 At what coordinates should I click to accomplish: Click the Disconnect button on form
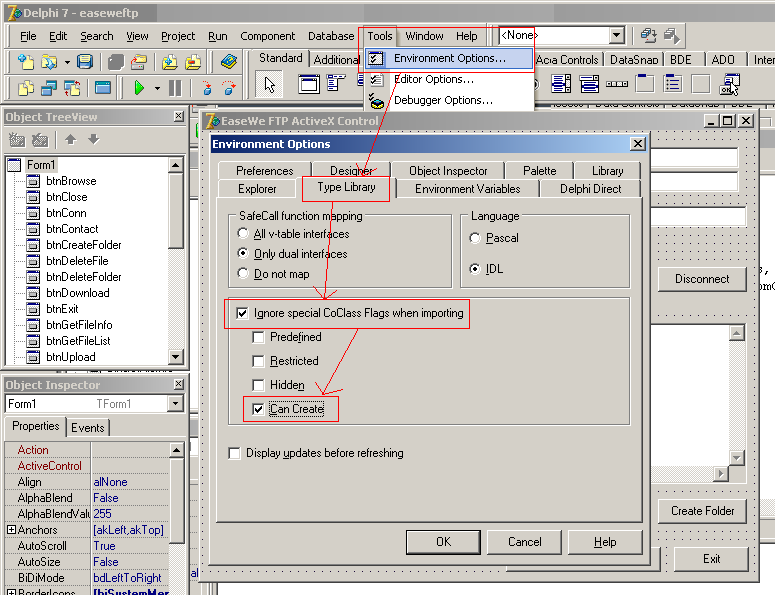[x=702, y=279]
